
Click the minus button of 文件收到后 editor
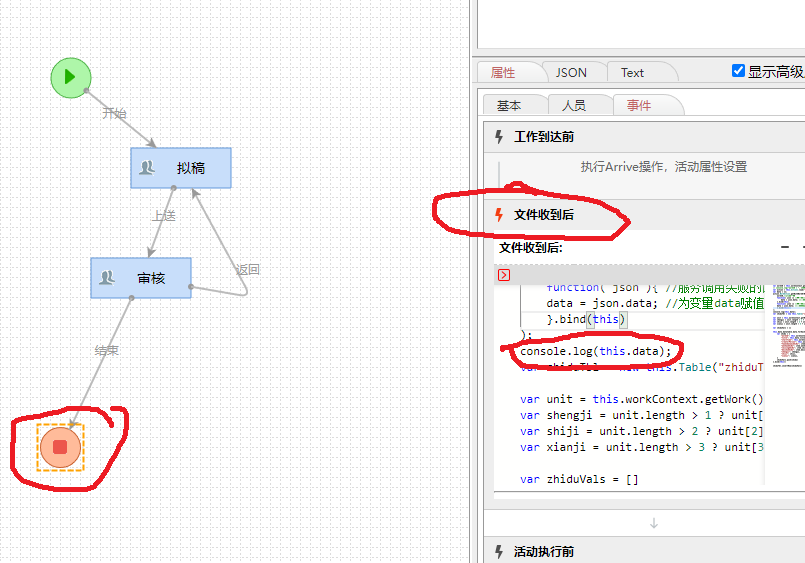click(x=784, y=247)
